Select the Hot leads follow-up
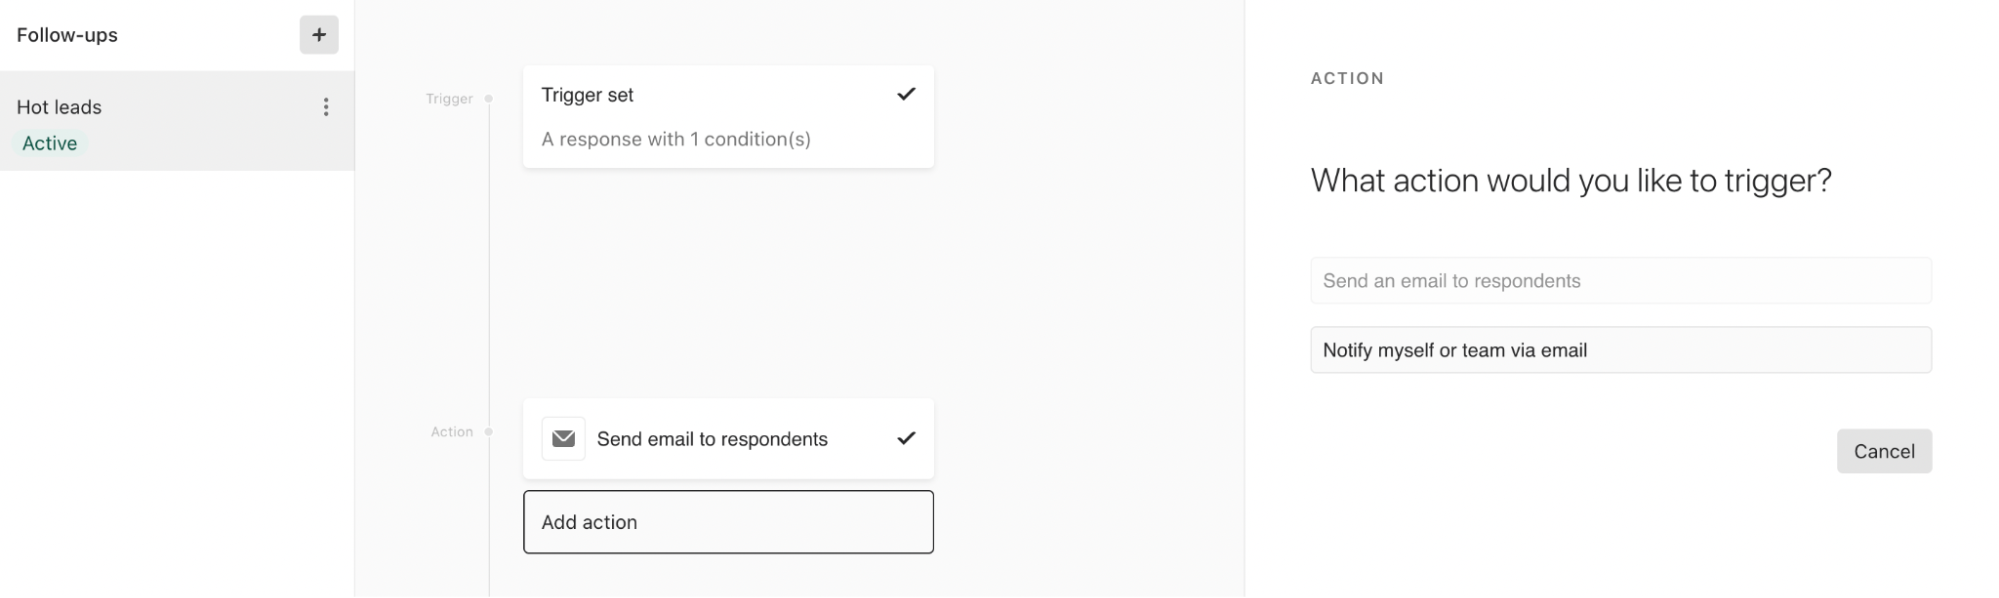This screenshot has width=1999, height=598. [x=177, y=121]
